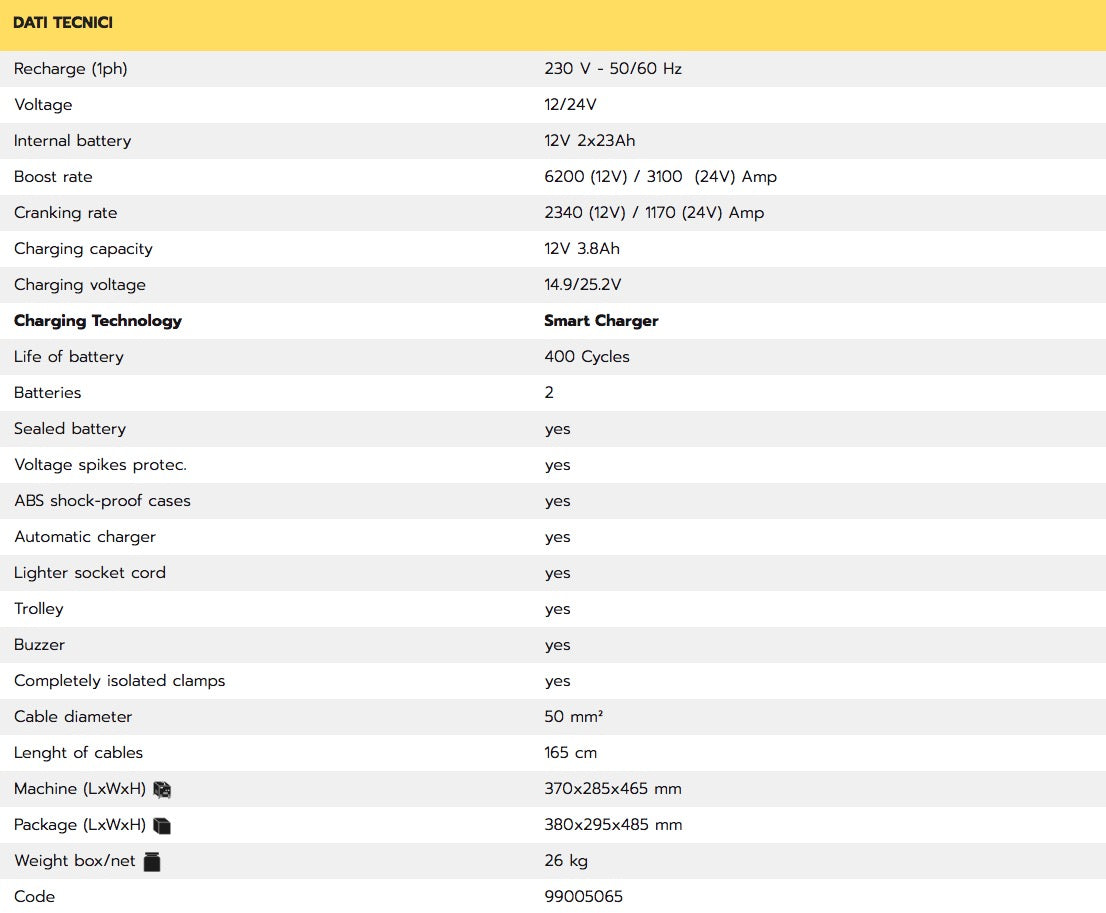Click the 400 Cycles battery life value

587,357
